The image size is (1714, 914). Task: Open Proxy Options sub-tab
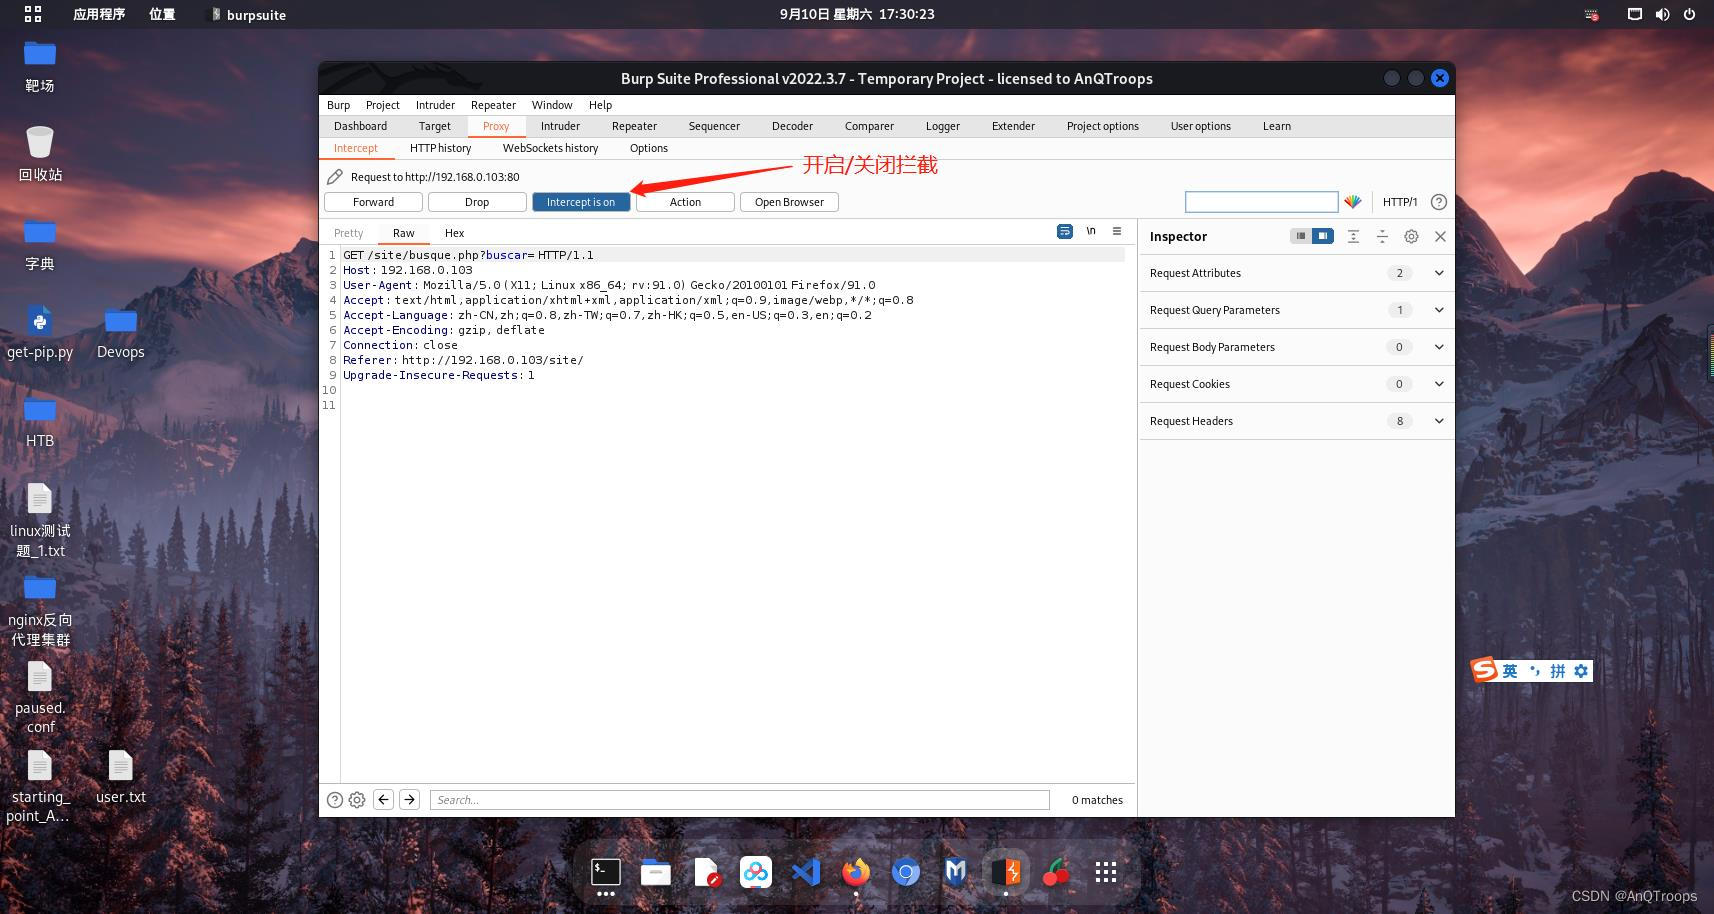[648, 148]
